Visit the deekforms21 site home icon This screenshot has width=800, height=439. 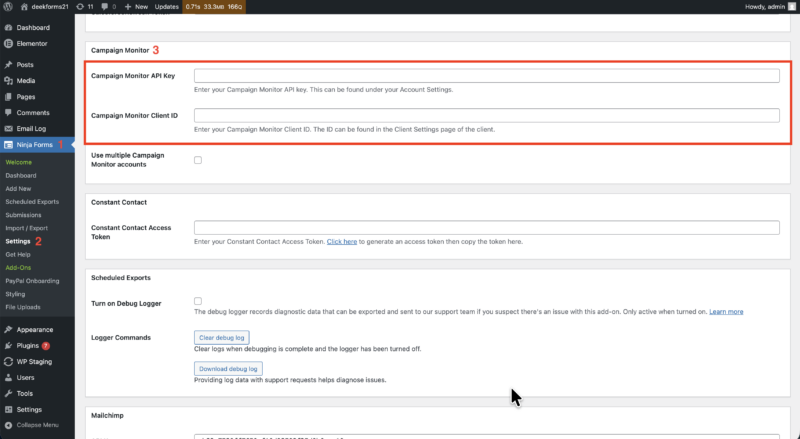pos(24,7)
